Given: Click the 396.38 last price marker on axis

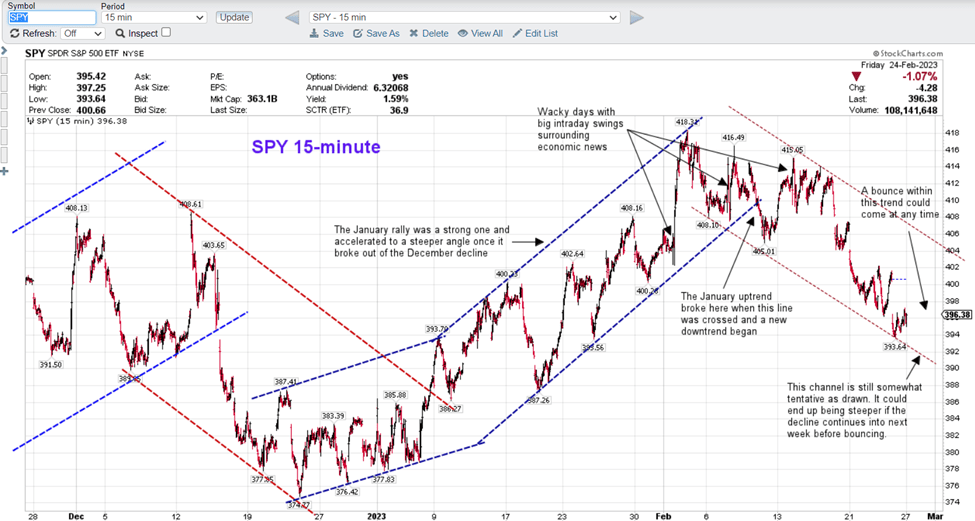Looking at the screenshot, I should [x=958, y=315].
